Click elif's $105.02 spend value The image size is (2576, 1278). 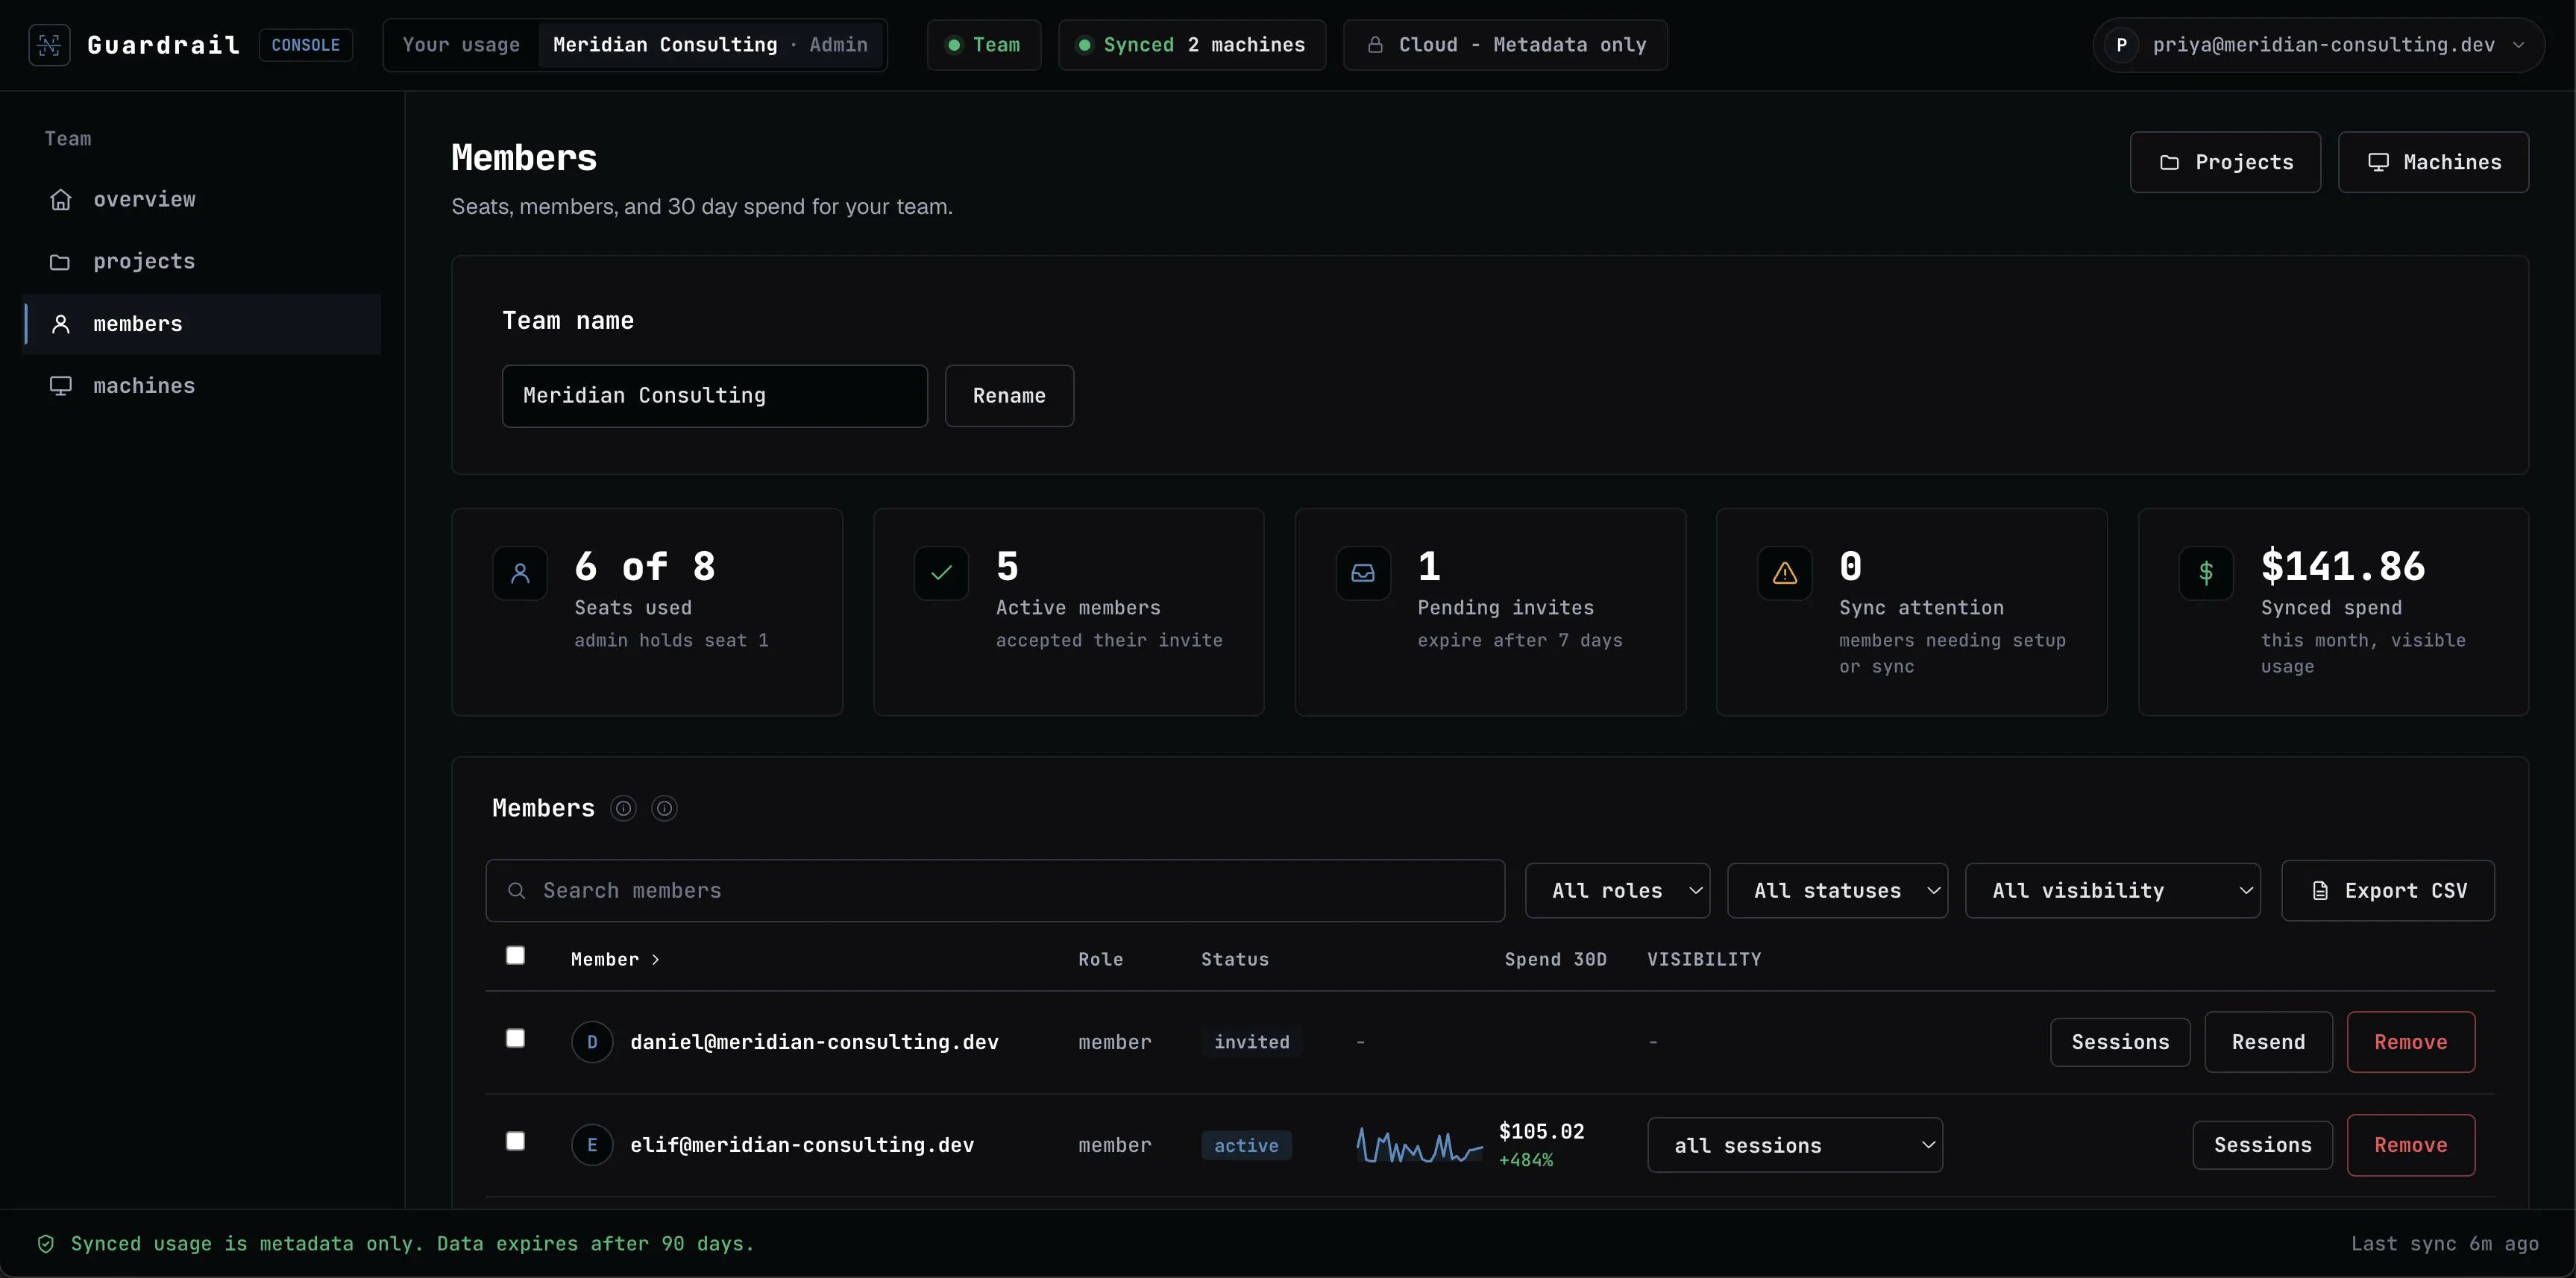[1541, 1132]
